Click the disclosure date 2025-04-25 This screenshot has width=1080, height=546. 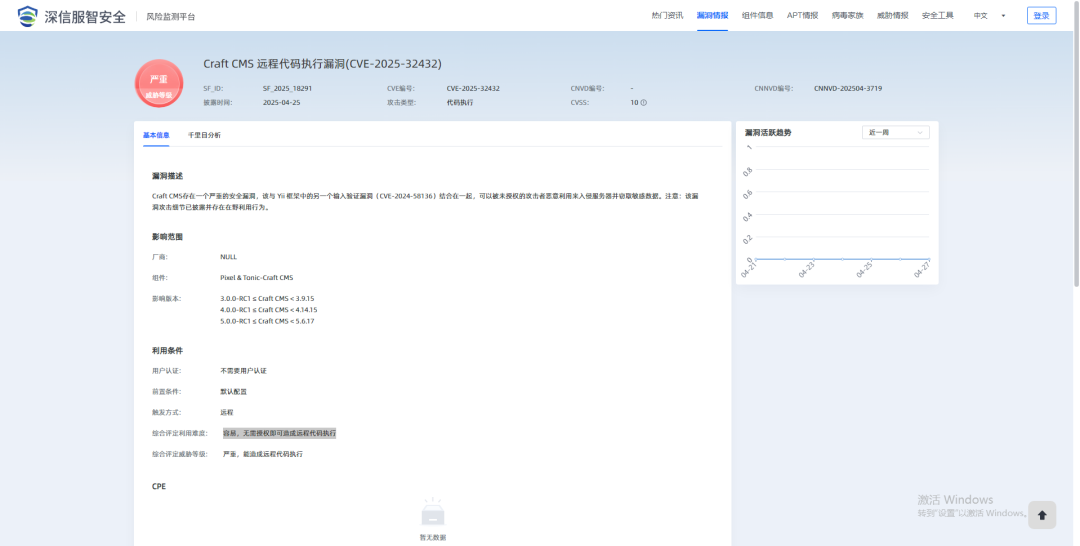[282, 103]
